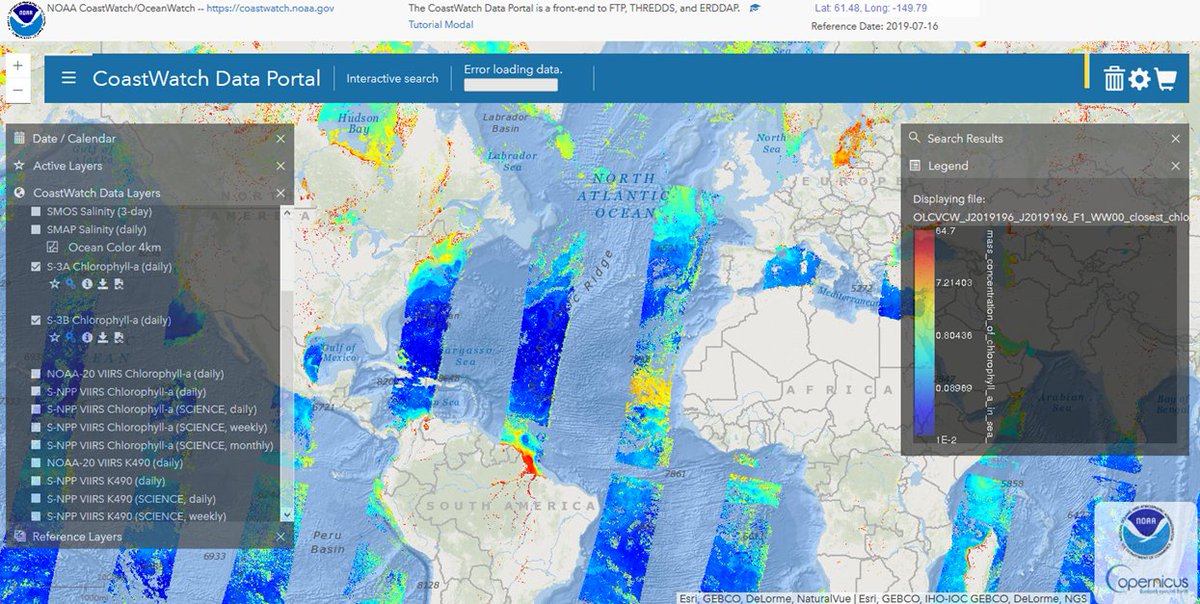This screenshot has width=1200, height=604.
Task: Open the shopping cart icon
Action: 1165,79
